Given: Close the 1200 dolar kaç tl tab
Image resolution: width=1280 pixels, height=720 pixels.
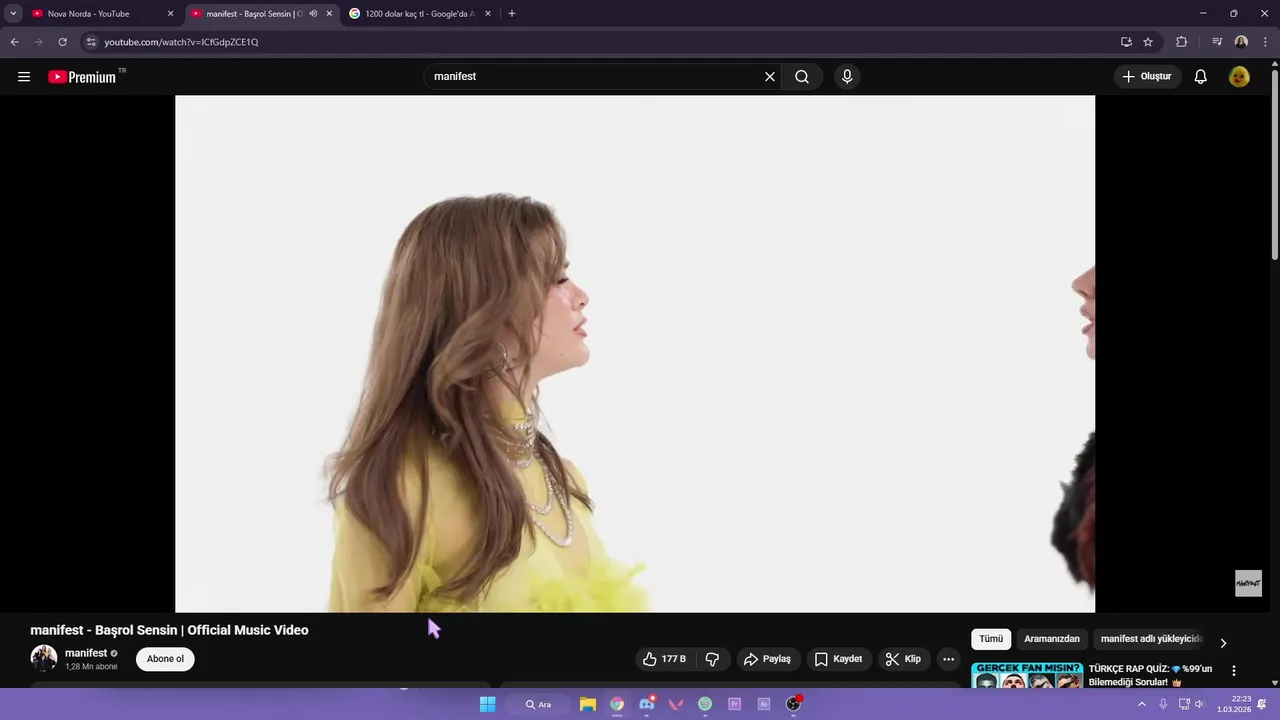Looking at the screenshot, I should 487,14.
